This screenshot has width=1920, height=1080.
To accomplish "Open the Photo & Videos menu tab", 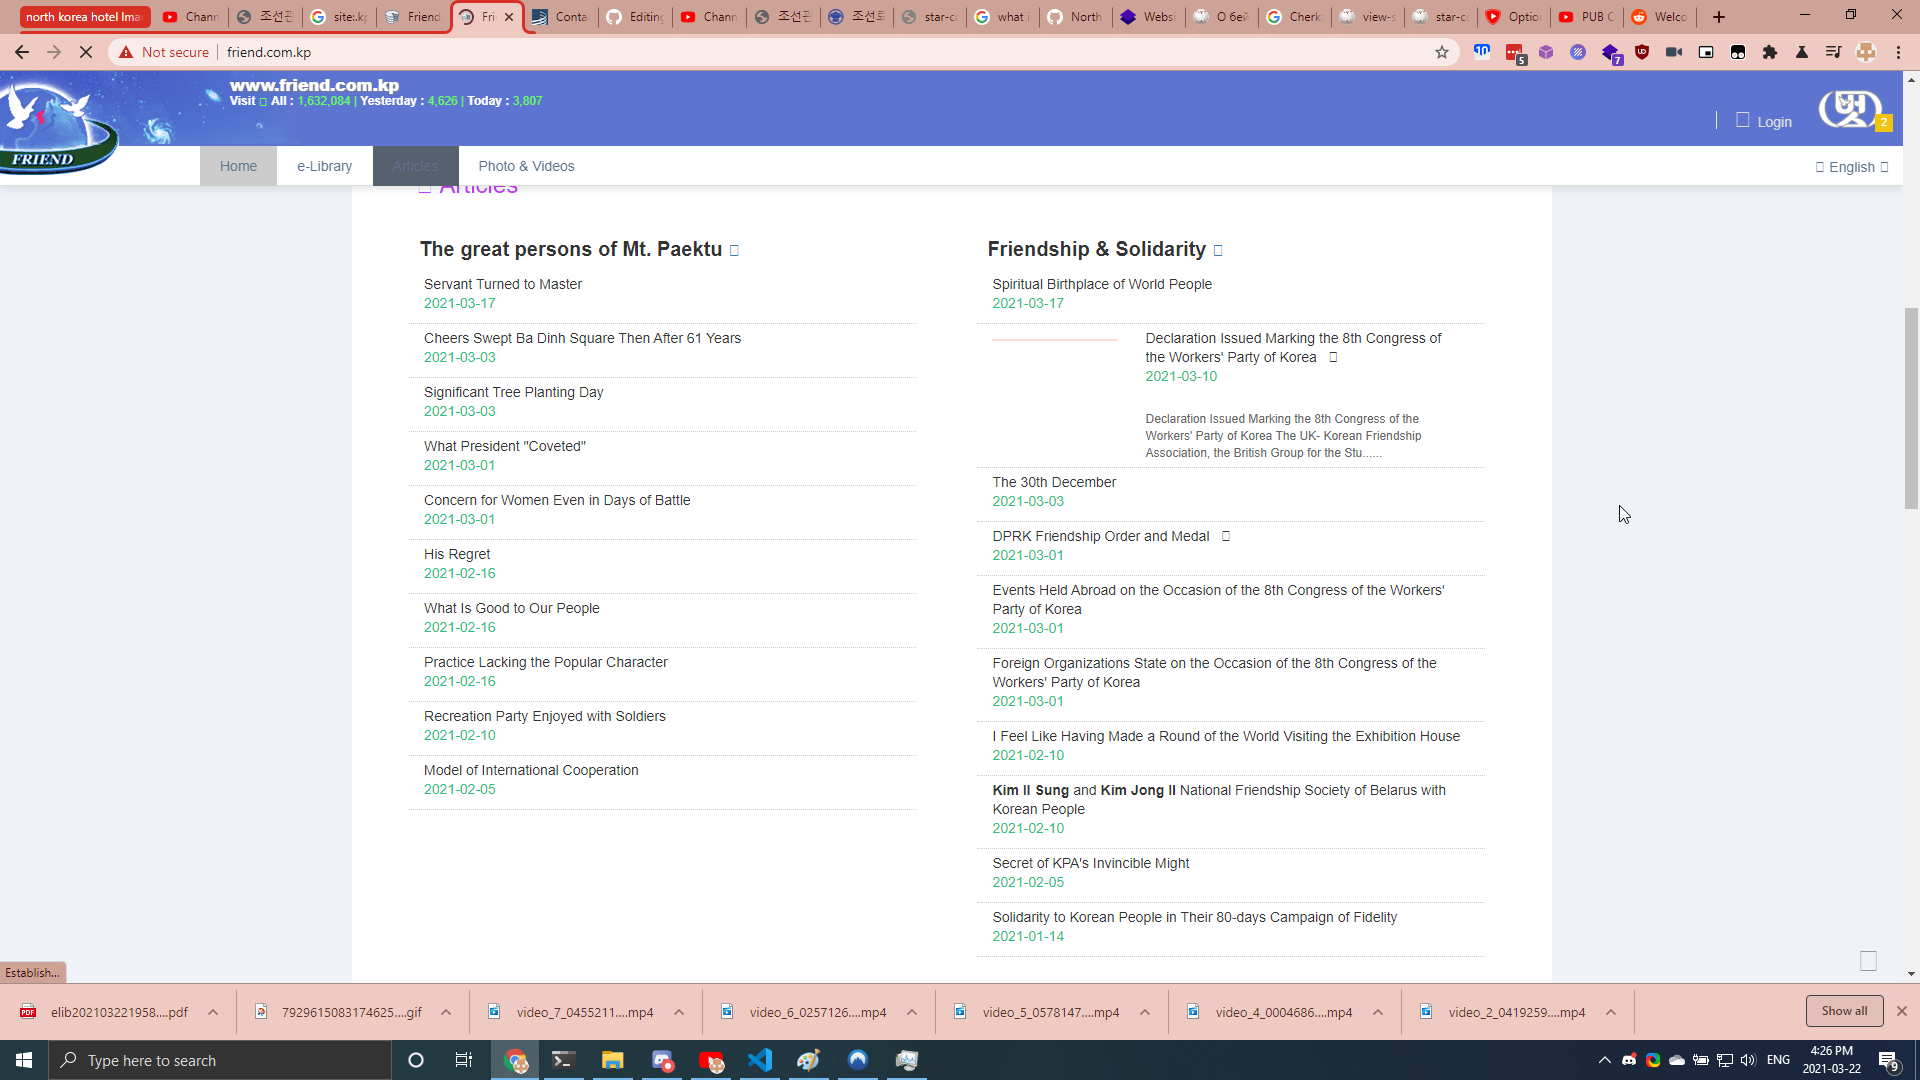I will point(526,166).
